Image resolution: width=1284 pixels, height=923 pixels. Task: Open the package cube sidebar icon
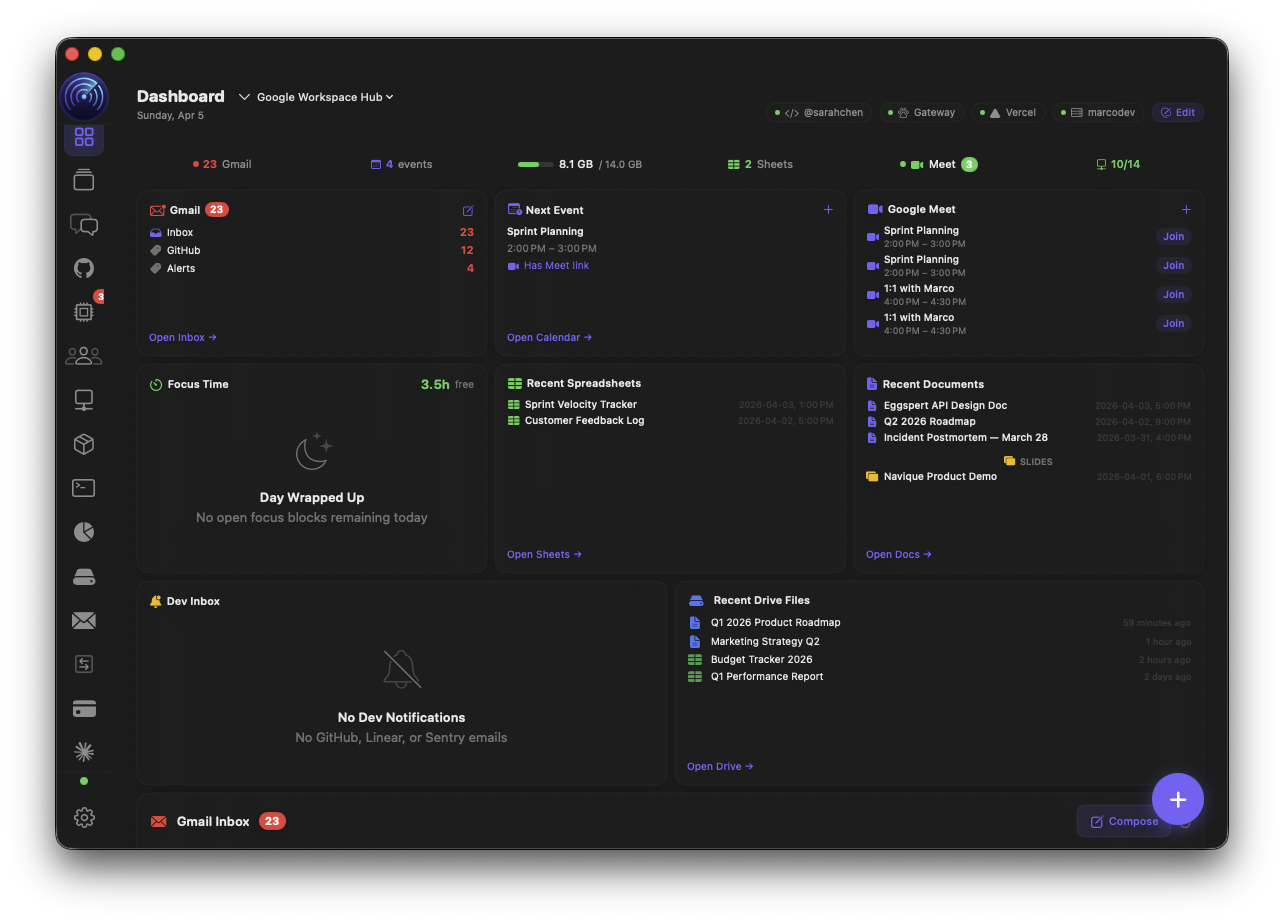[x=84, y=444]
